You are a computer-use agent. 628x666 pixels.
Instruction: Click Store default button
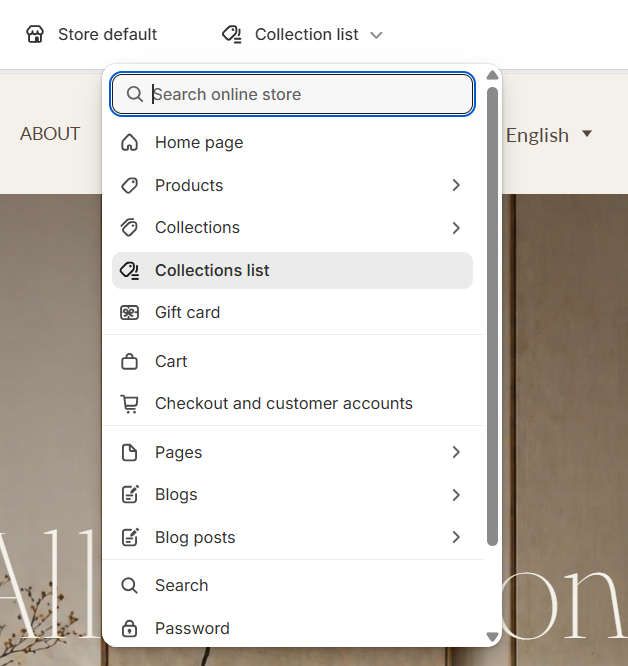point(91,34)
